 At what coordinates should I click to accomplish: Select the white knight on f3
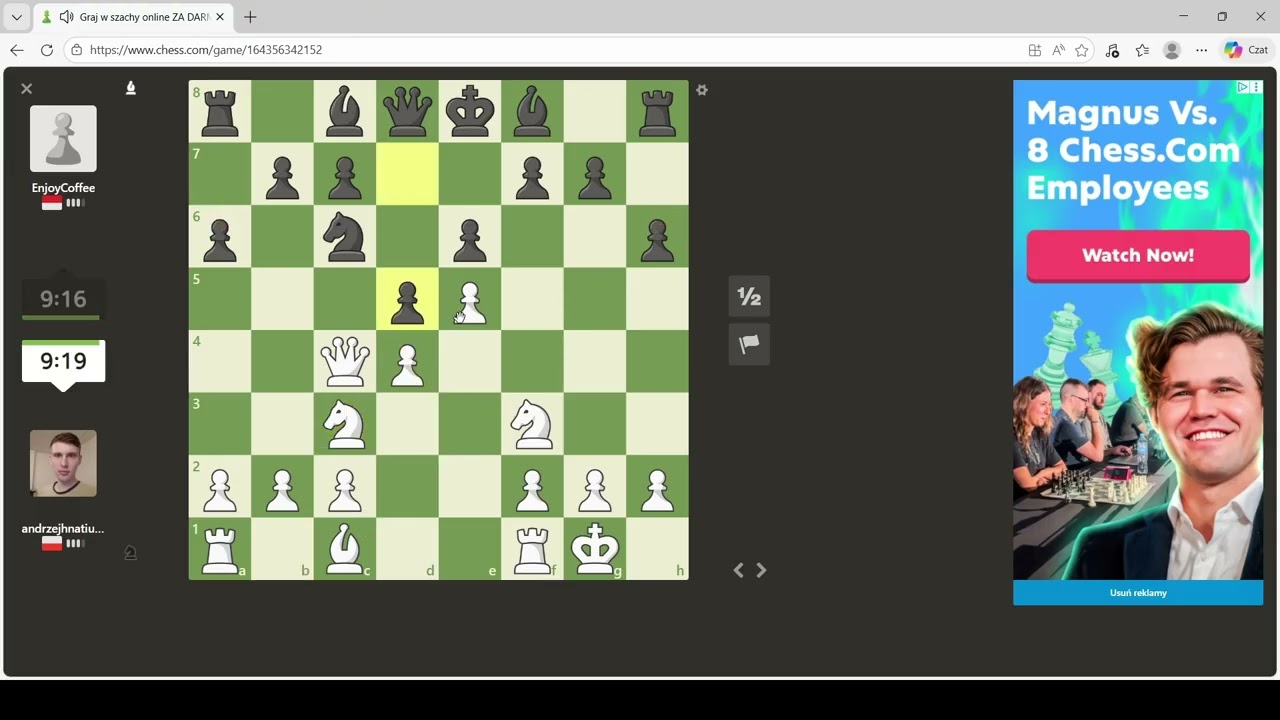[x=532, y=424]
